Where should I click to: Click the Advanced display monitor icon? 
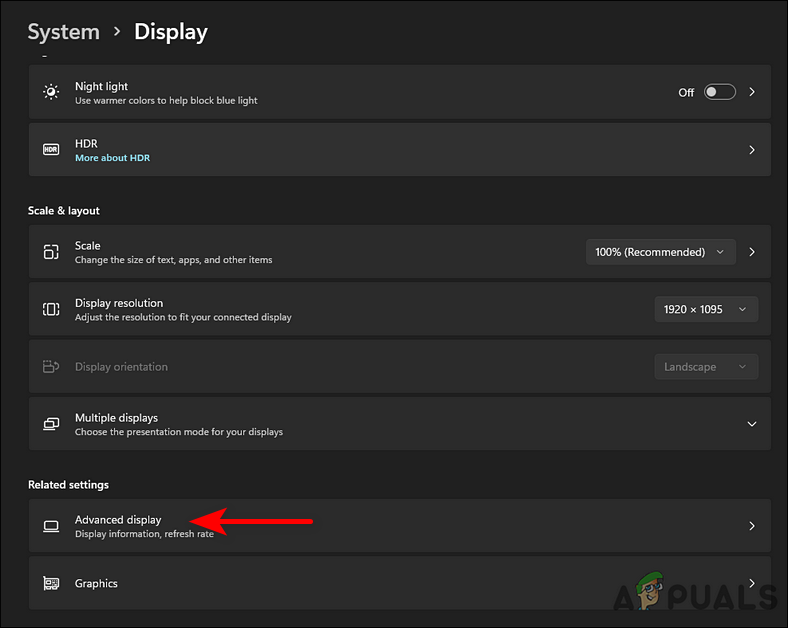[x=51, y=526]
